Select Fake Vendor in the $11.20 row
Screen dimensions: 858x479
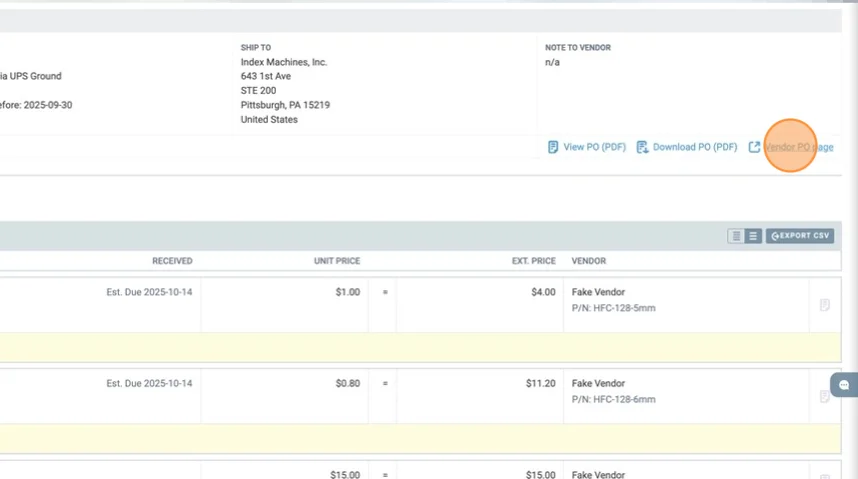click(x=598, y=383)
